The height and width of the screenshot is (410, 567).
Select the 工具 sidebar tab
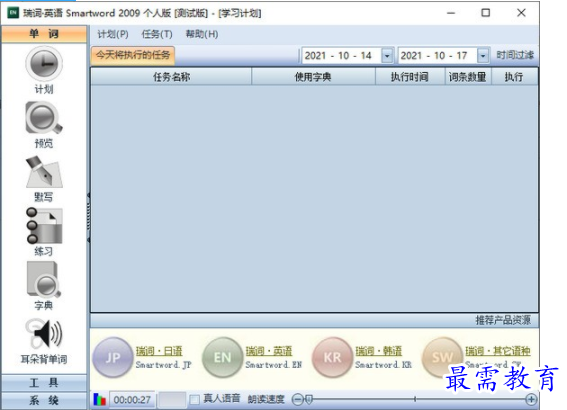(x=44, y=383)
